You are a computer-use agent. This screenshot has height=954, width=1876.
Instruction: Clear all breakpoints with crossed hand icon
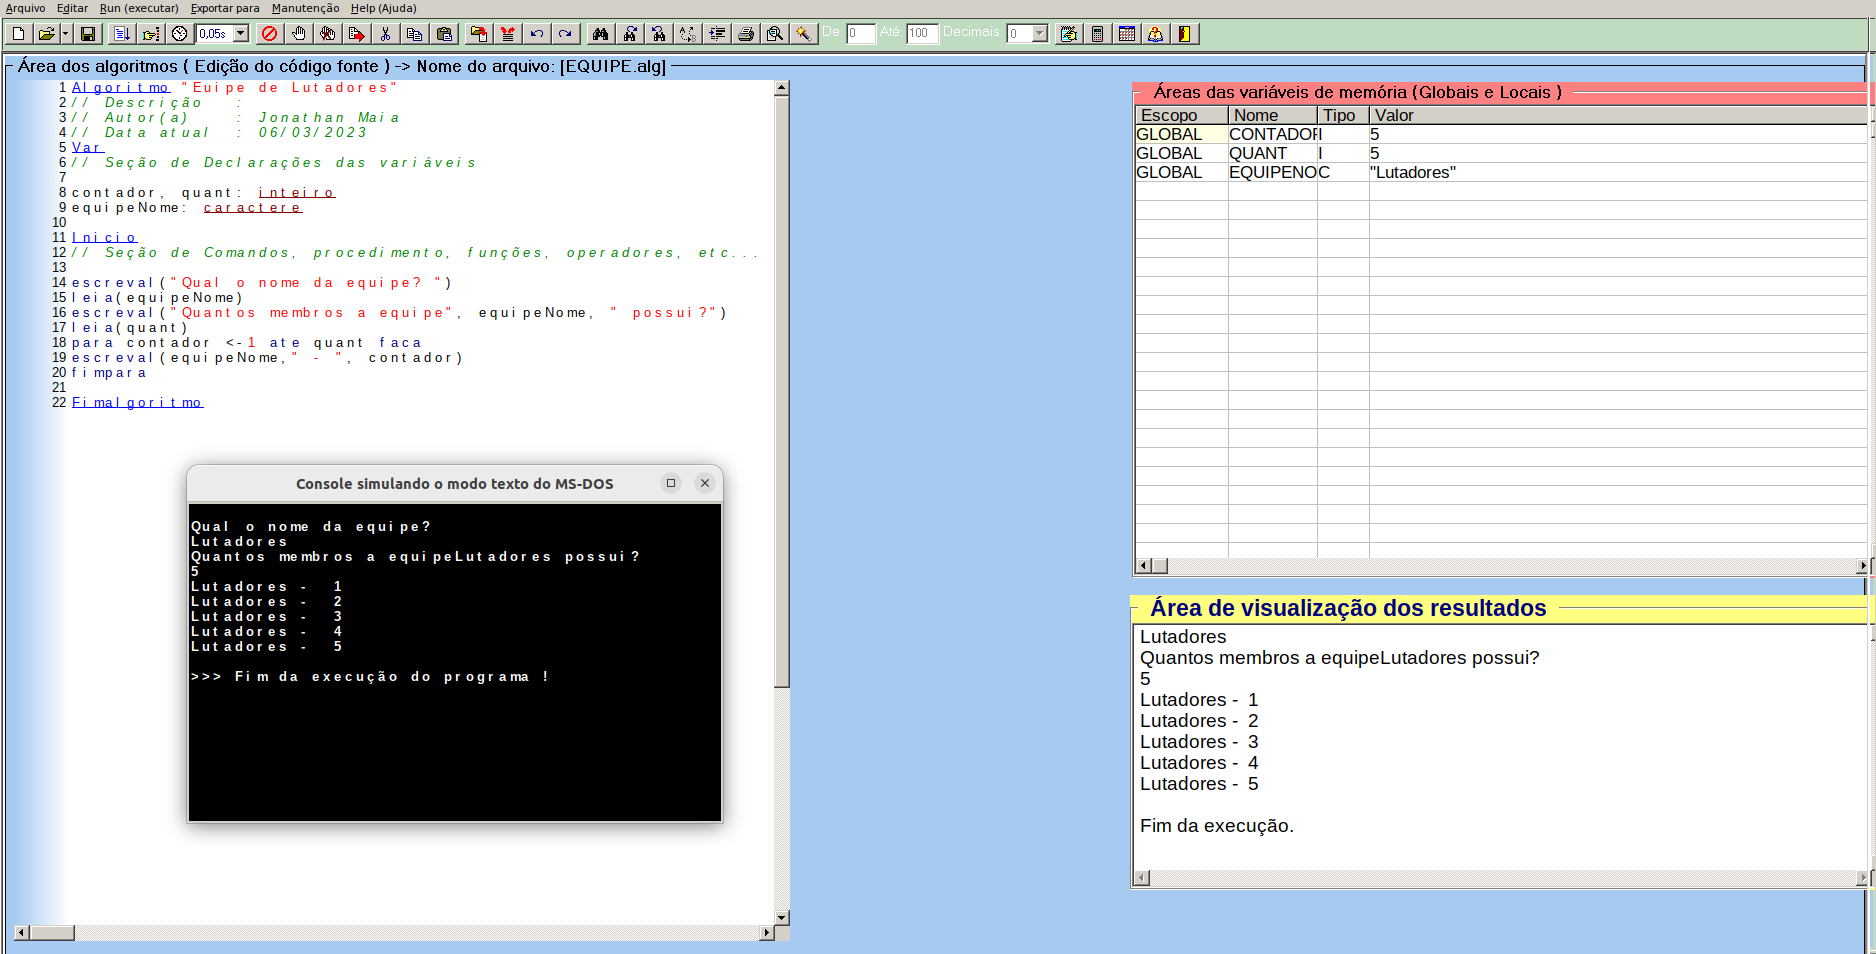click(x=327, y=34)
